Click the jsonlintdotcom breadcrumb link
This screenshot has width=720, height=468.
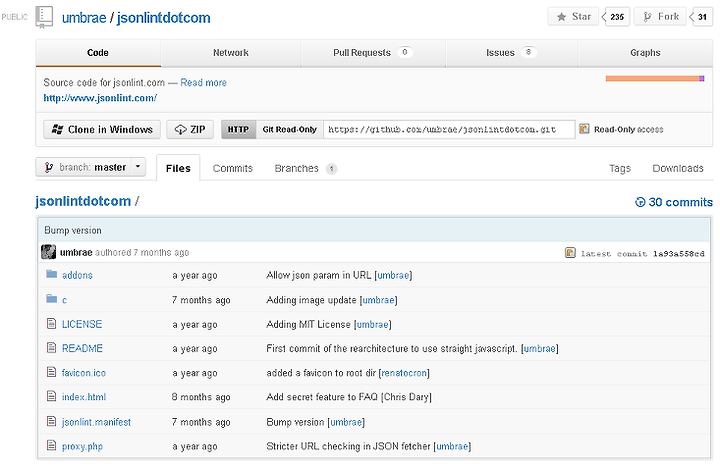83,201
